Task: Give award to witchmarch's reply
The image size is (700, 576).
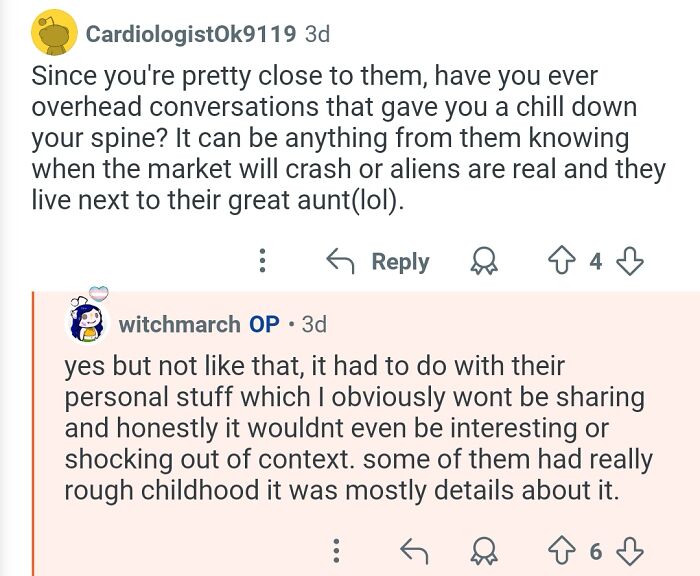Action: click(484, 551)
